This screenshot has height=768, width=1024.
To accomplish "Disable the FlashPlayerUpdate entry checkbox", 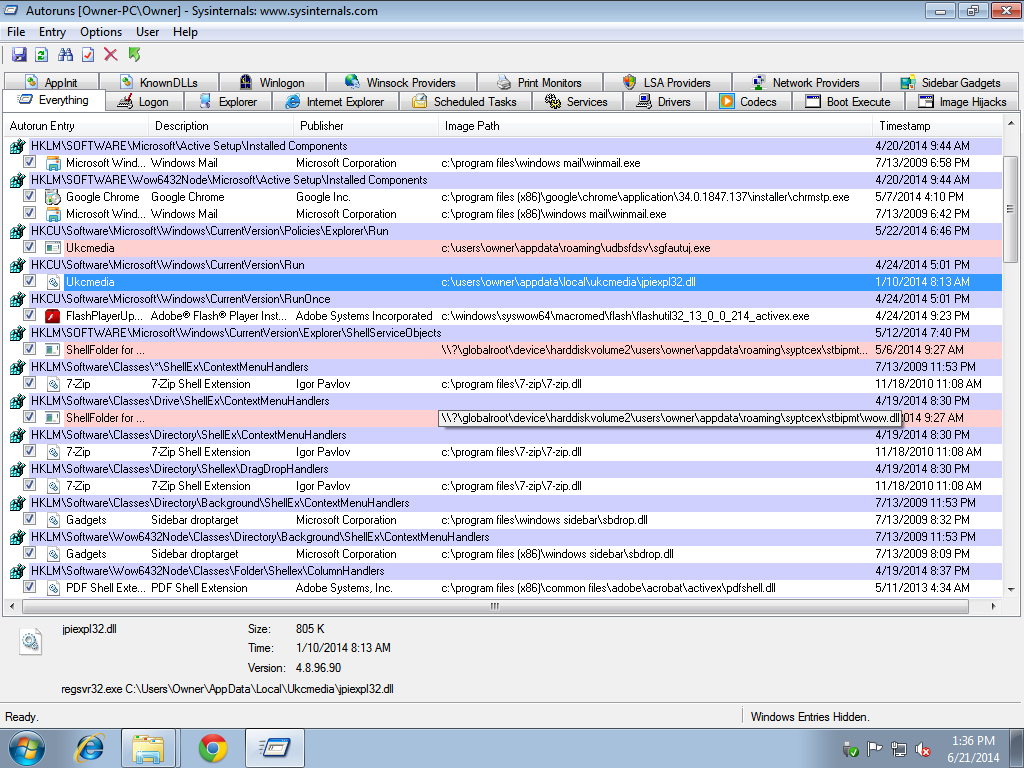I will tap(30, 316).
